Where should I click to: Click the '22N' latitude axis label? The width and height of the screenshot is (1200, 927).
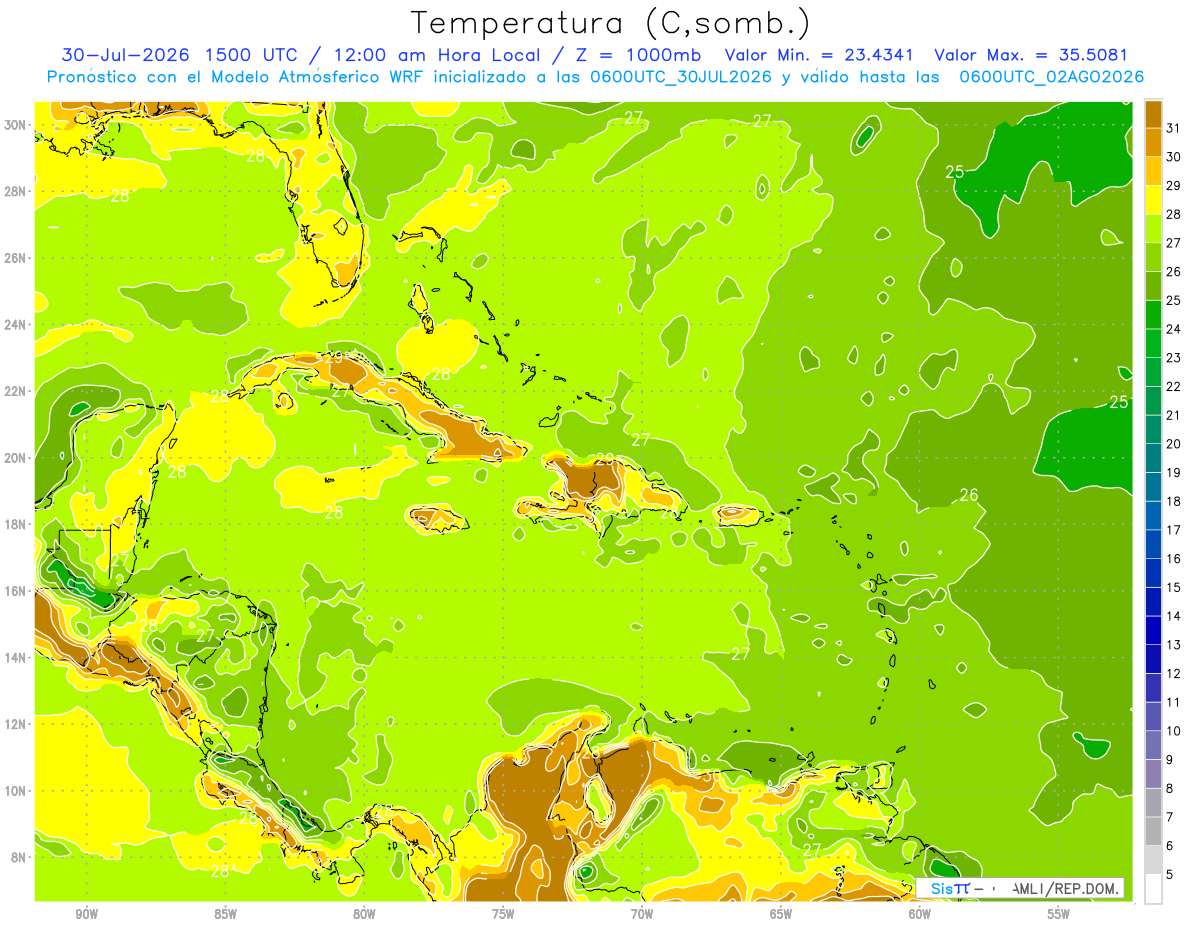click(x=17, y=391)
